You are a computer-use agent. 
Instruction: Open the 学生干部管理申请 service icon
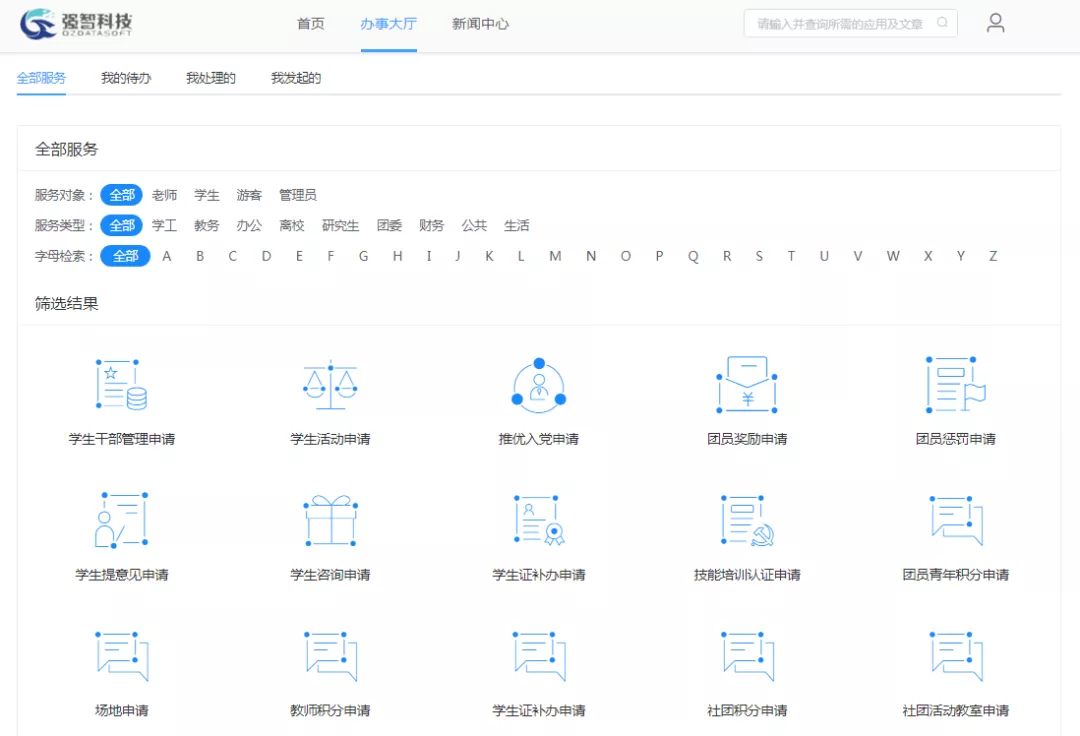[x=121, y=385]
